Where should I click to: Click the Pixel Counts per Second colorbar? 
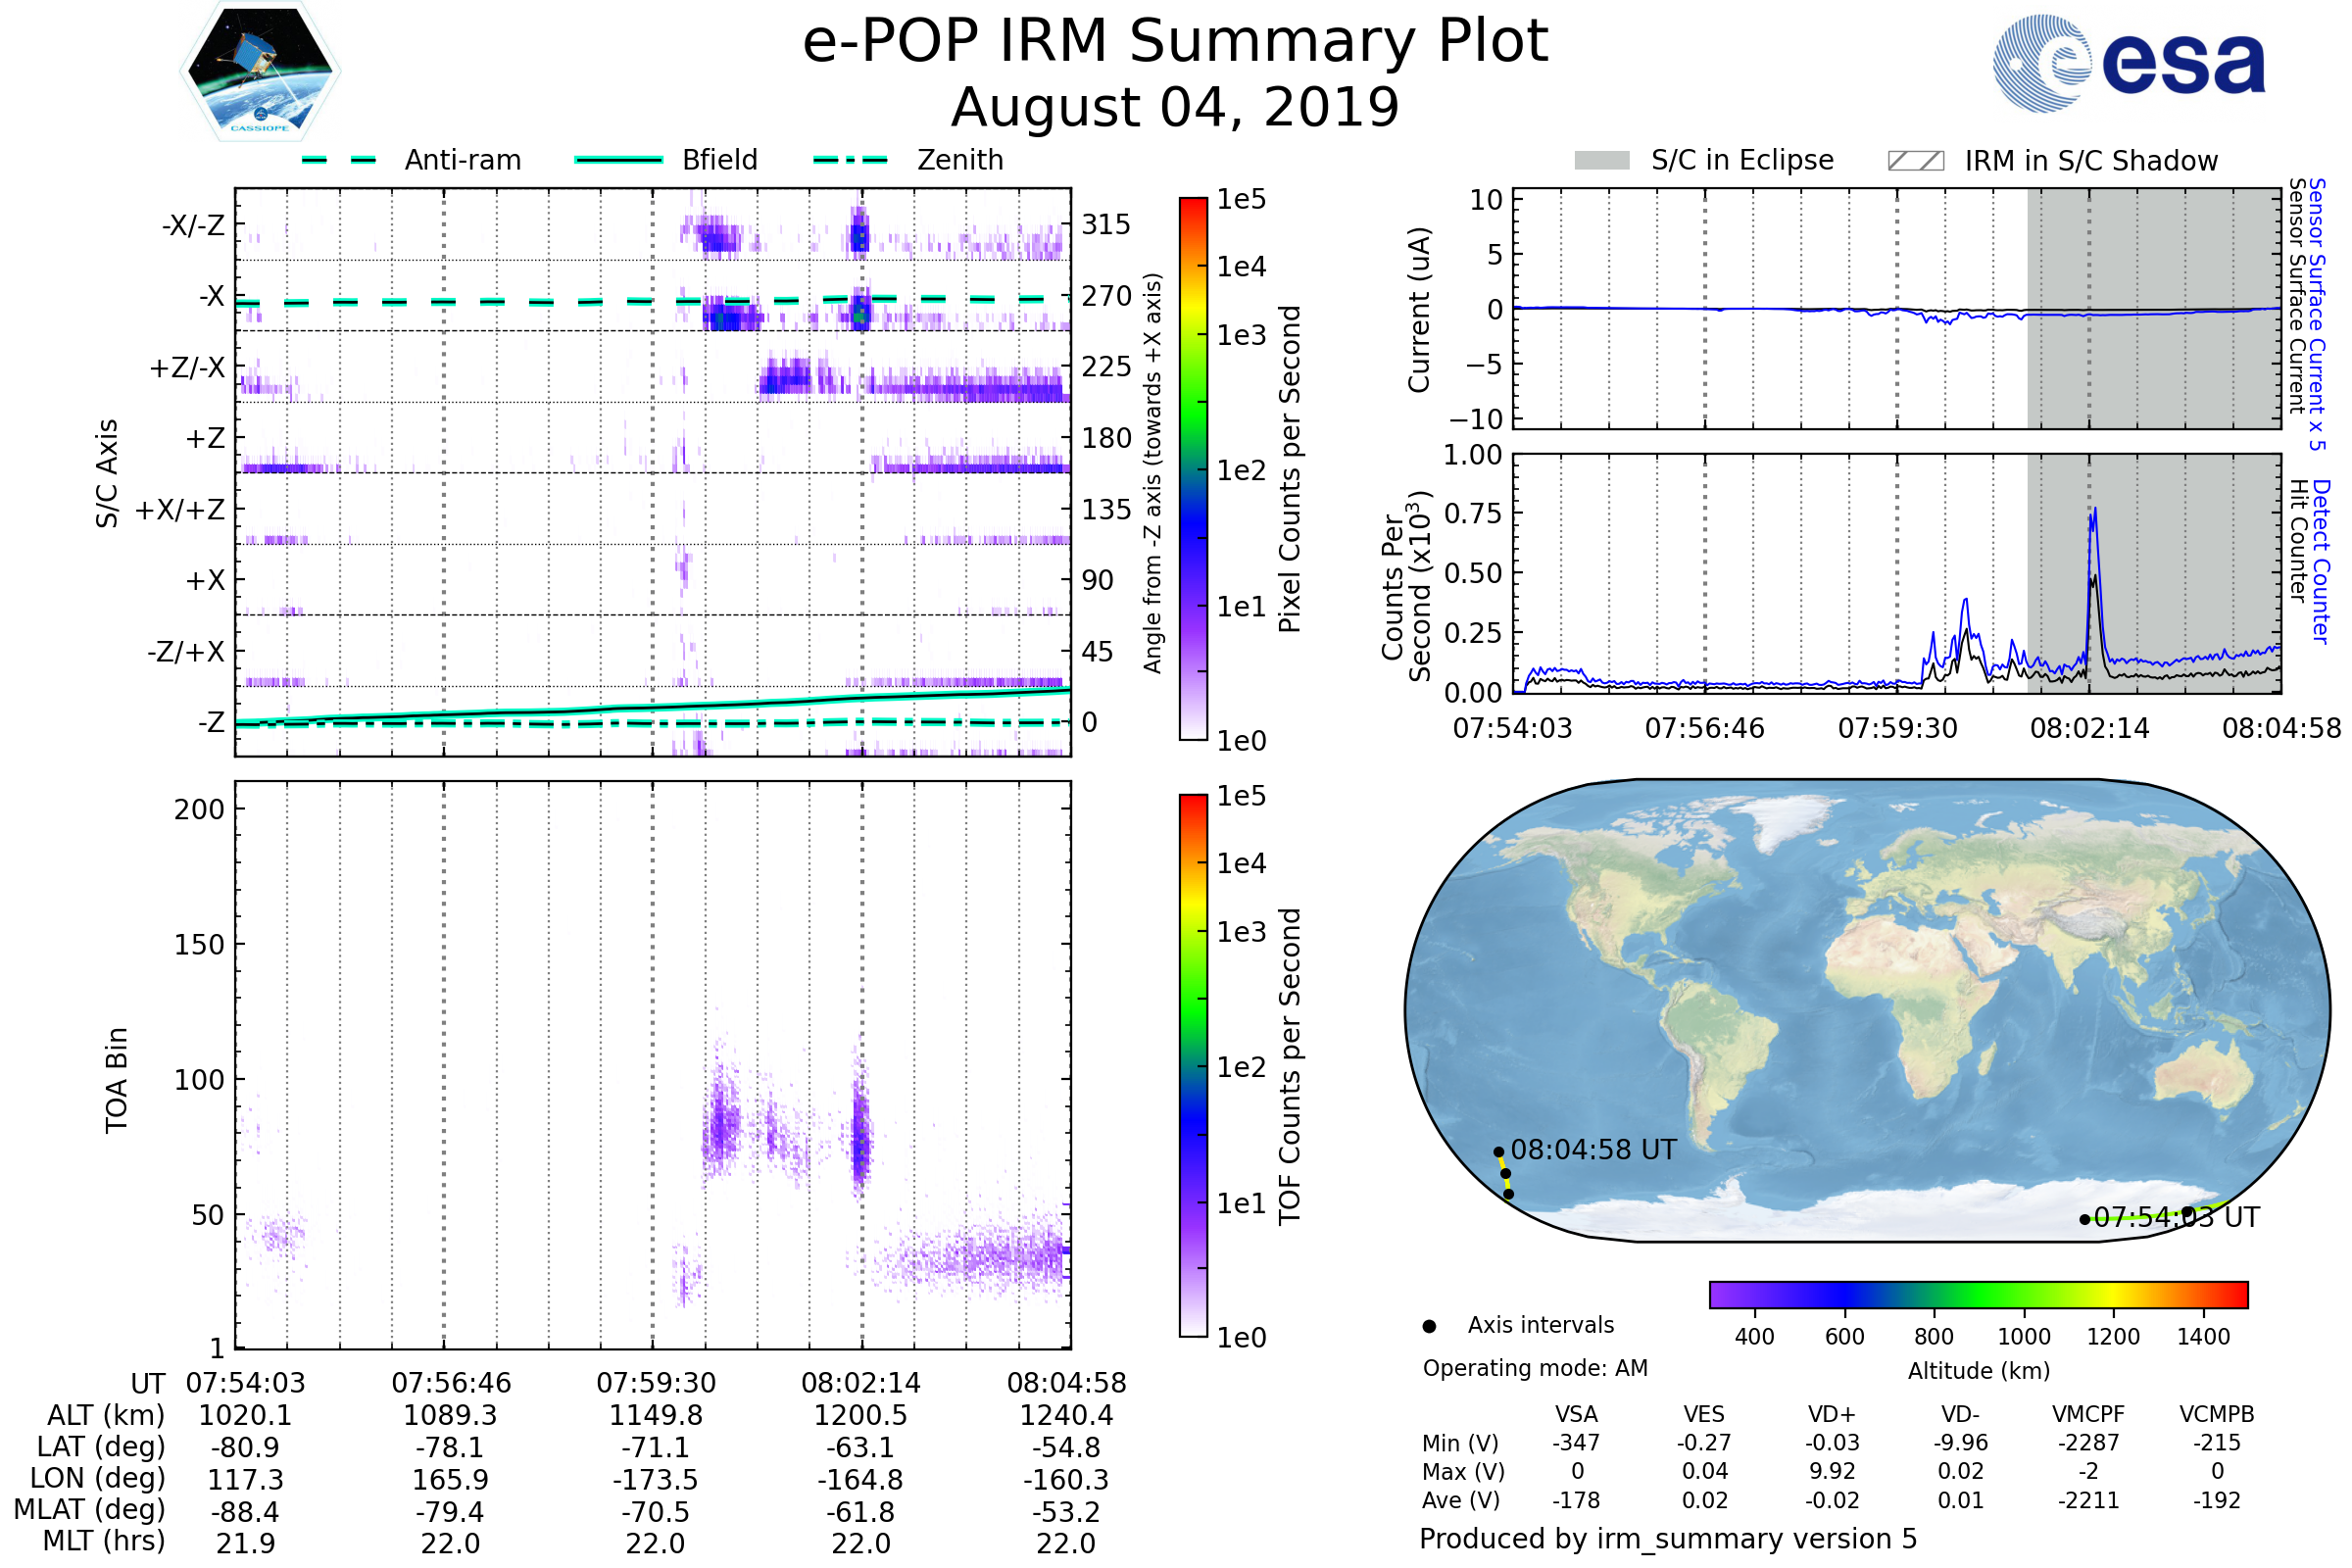(1193, 469)
